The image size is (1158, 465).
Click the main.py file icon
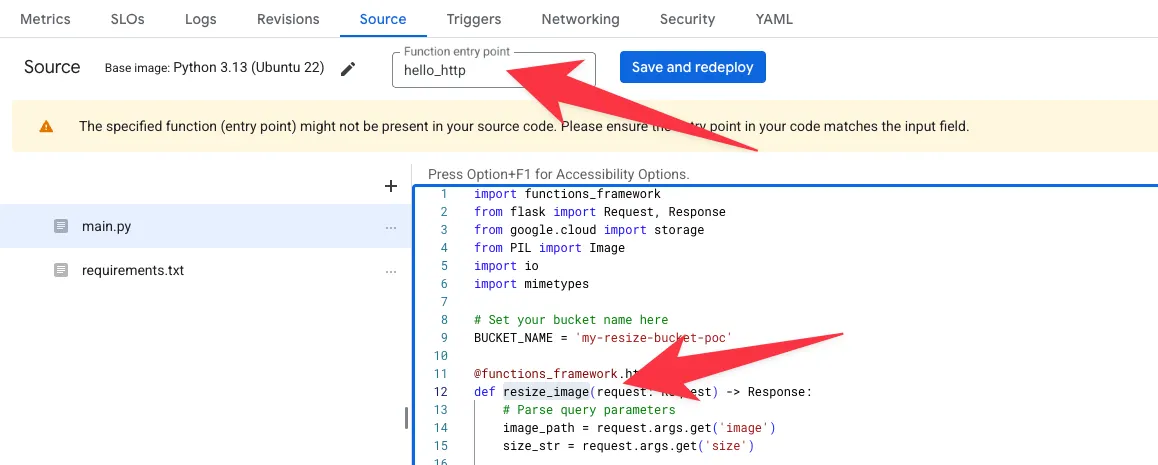(62, 227)
